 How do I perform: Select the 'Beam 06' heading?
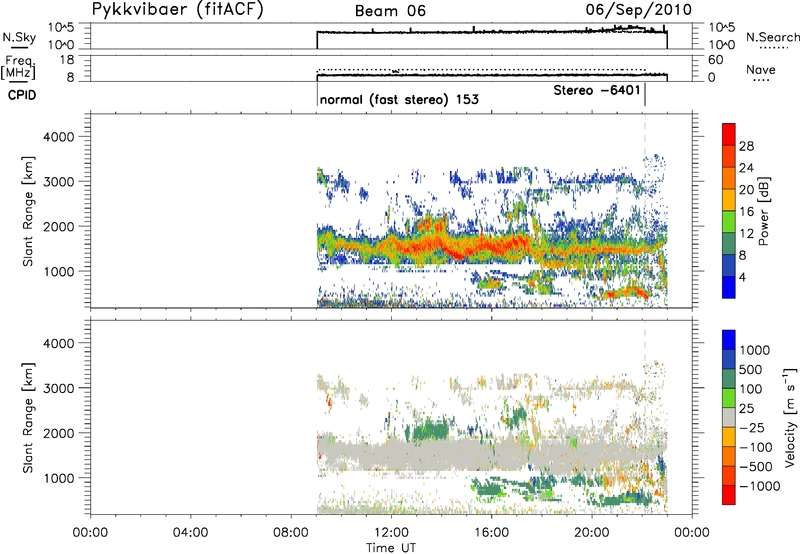[x=390, y=11]
